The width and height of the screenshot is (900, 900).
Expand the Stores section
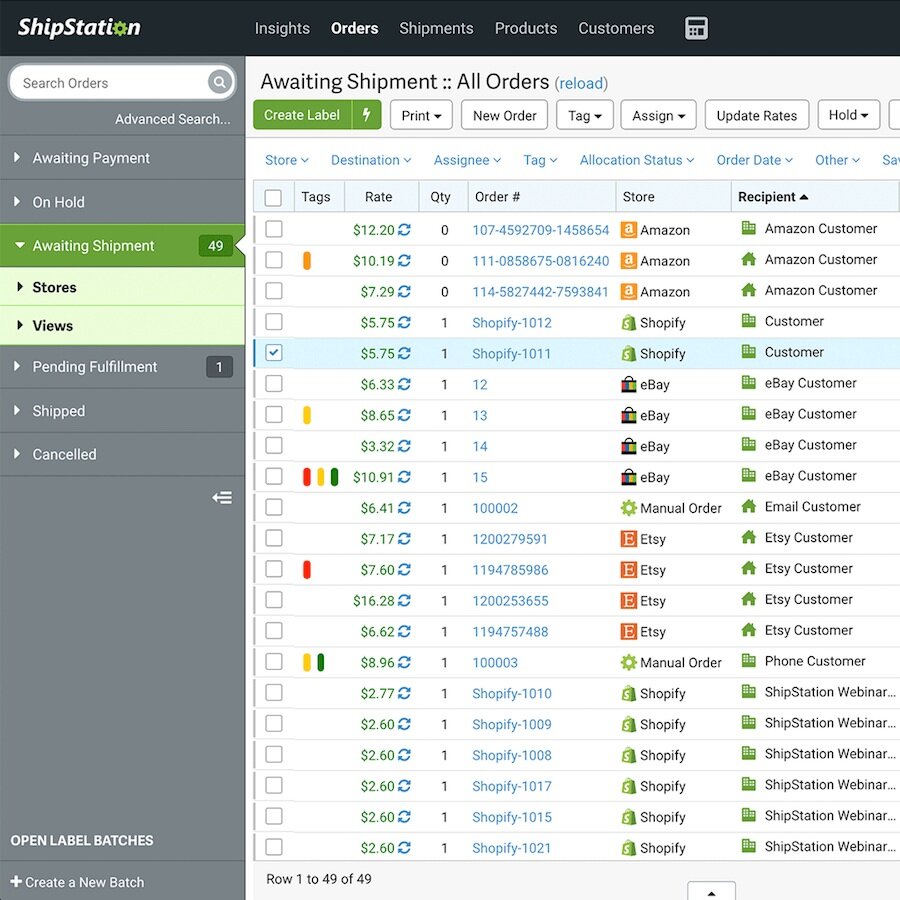(123, 287)
